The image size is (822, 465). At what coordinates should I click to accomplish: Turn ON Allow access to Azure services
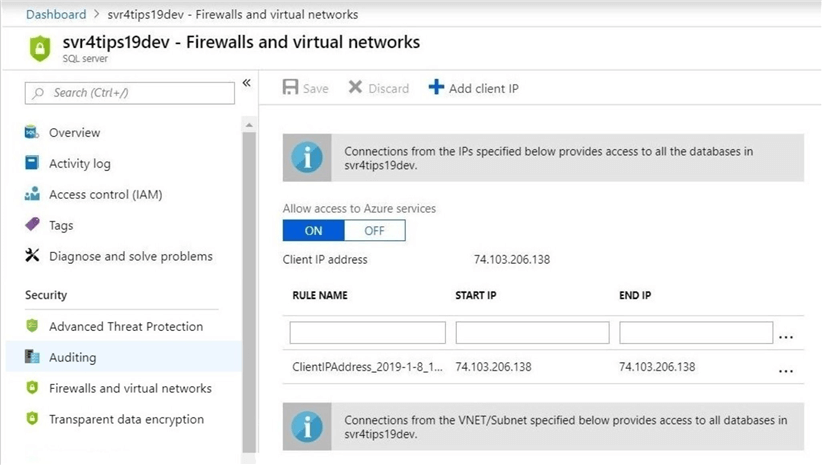[x=314, y=231]
